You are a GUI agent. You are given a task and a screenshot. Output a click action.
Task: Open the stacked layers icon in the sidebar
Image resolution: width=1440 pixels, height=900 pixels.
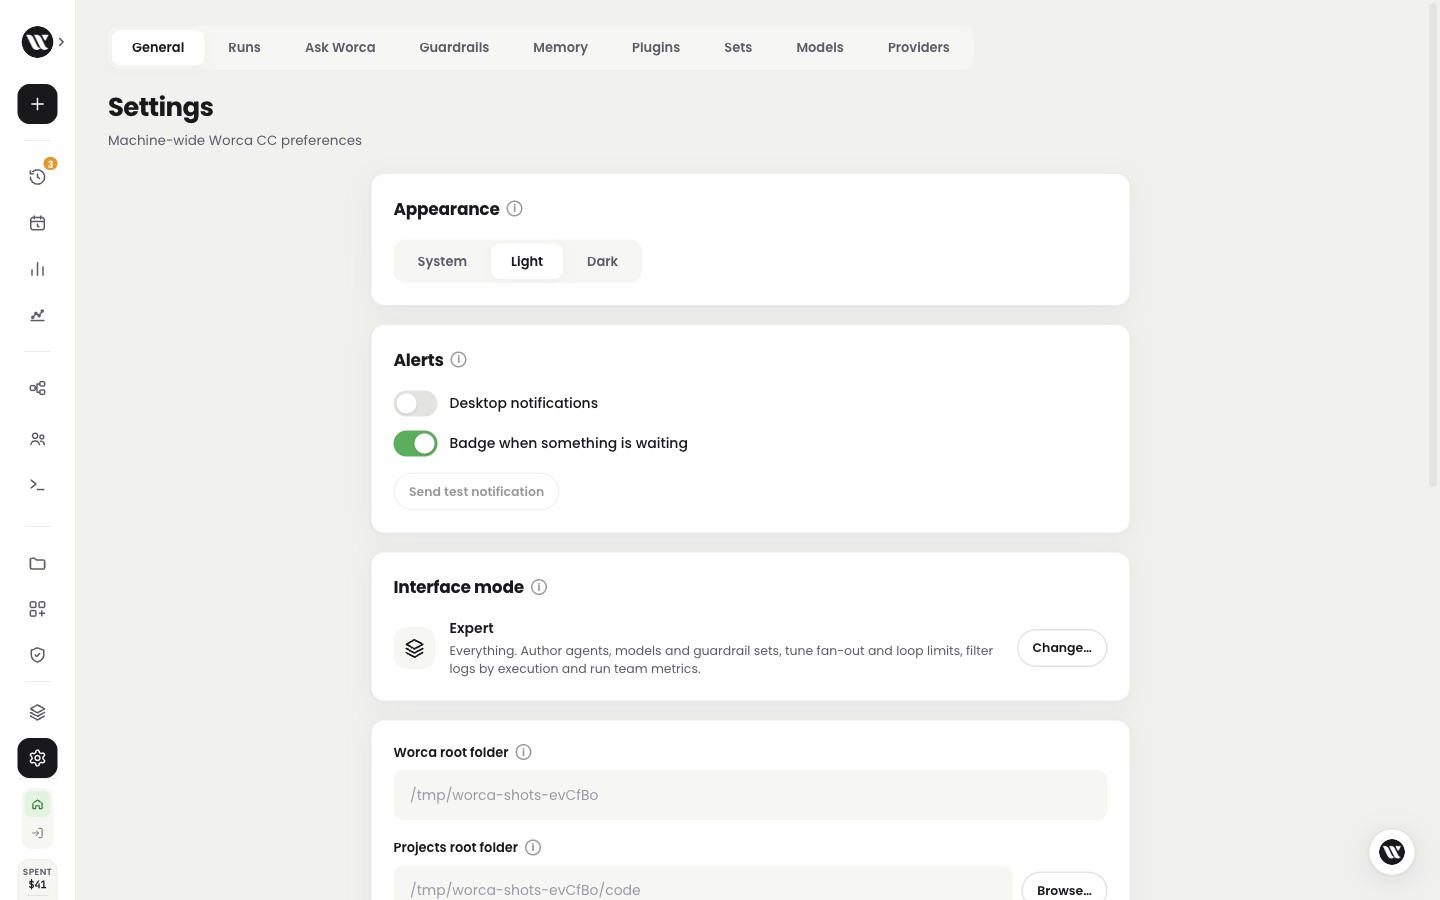coord(37,712)
